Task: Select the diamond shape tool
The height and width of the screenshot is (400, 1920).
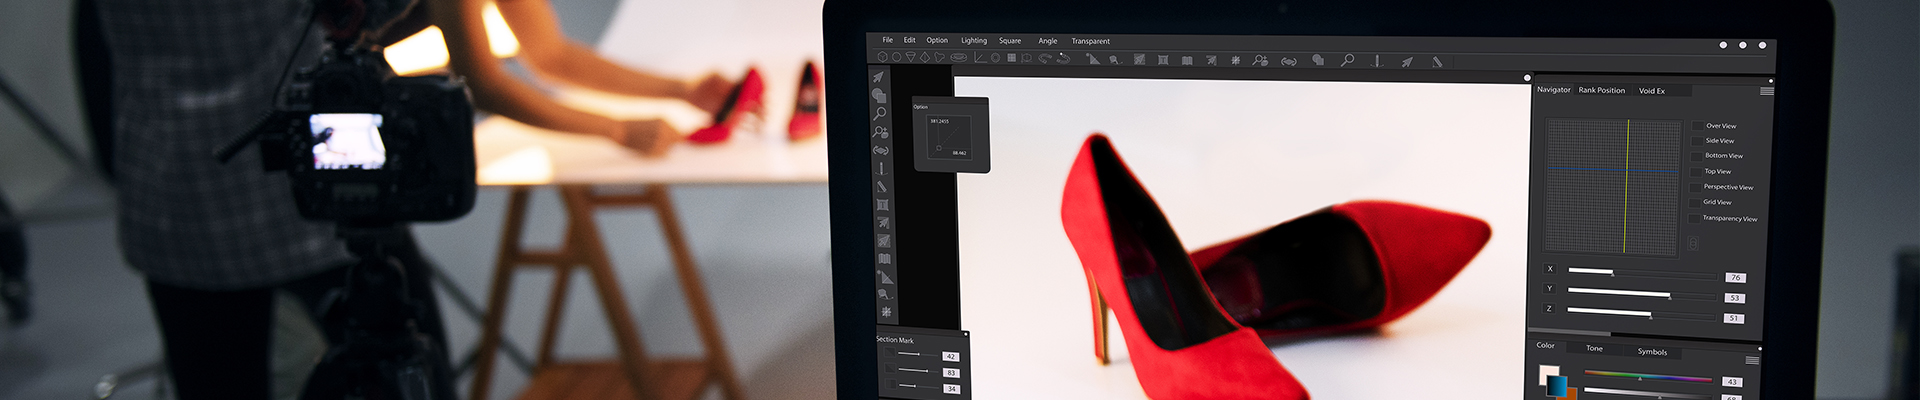Action: point(925,58)
